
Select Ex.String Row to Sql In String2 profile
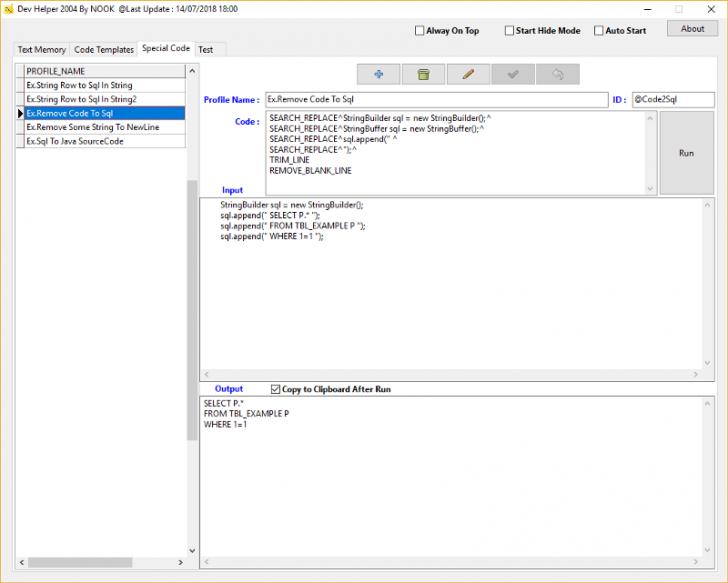105,99
